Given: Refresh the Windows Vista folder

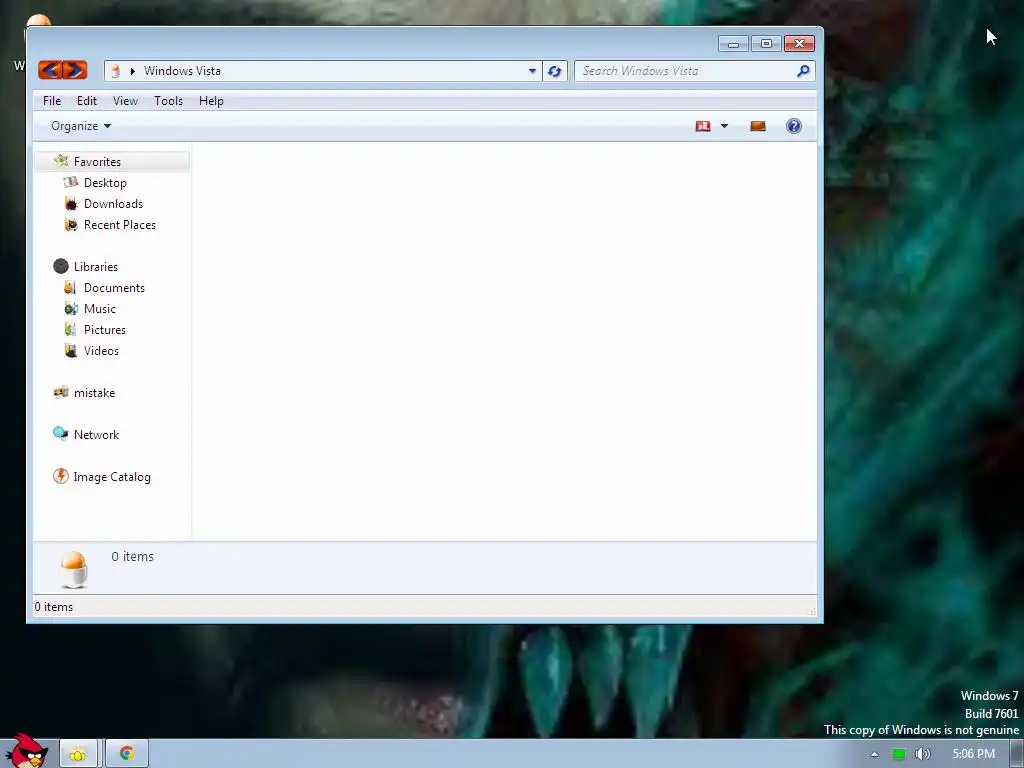Looking at the screenshot, I should coord(554,71).
